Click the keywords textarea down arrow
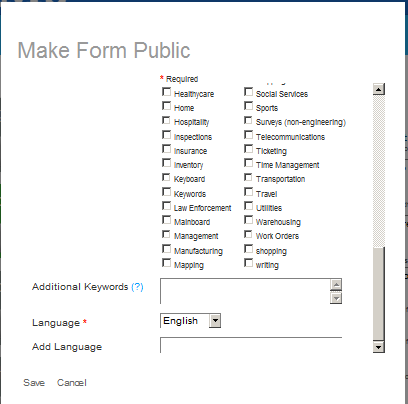The height and width of the screenshot is (404, 408). coord(336,298)
